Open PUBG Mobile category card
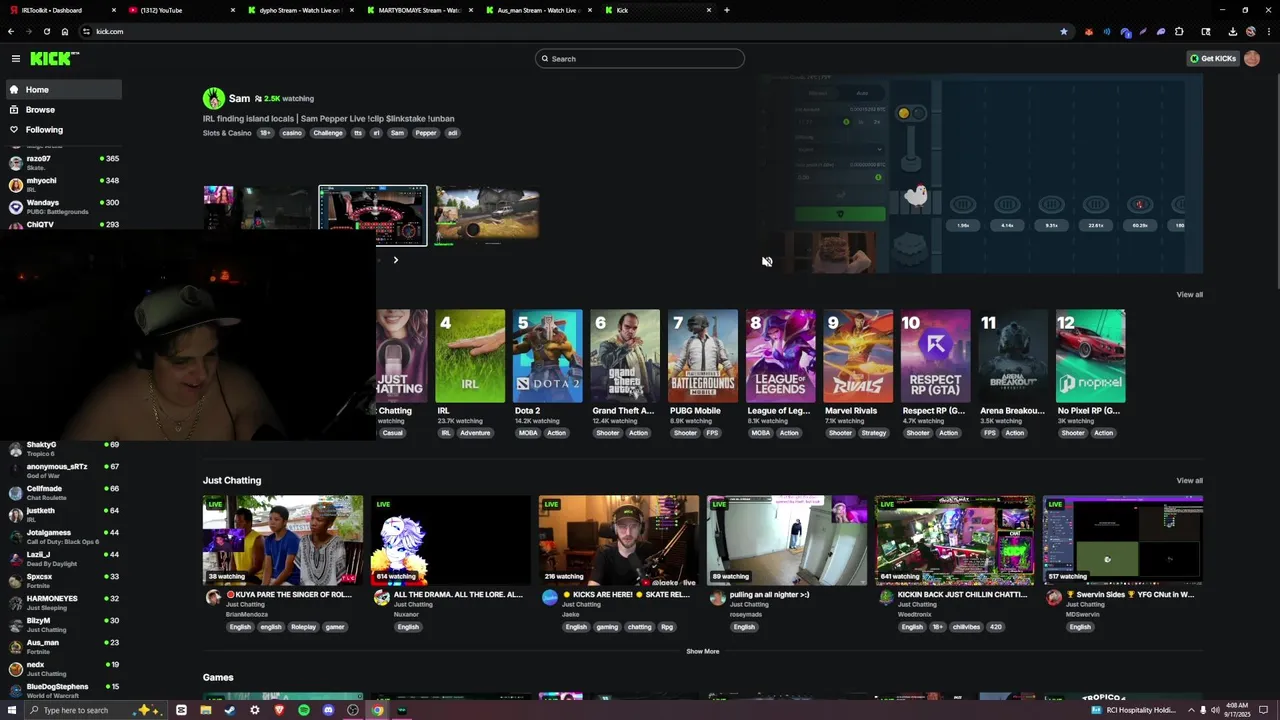Screen dimensions: 1280x720 coord(703,356)
